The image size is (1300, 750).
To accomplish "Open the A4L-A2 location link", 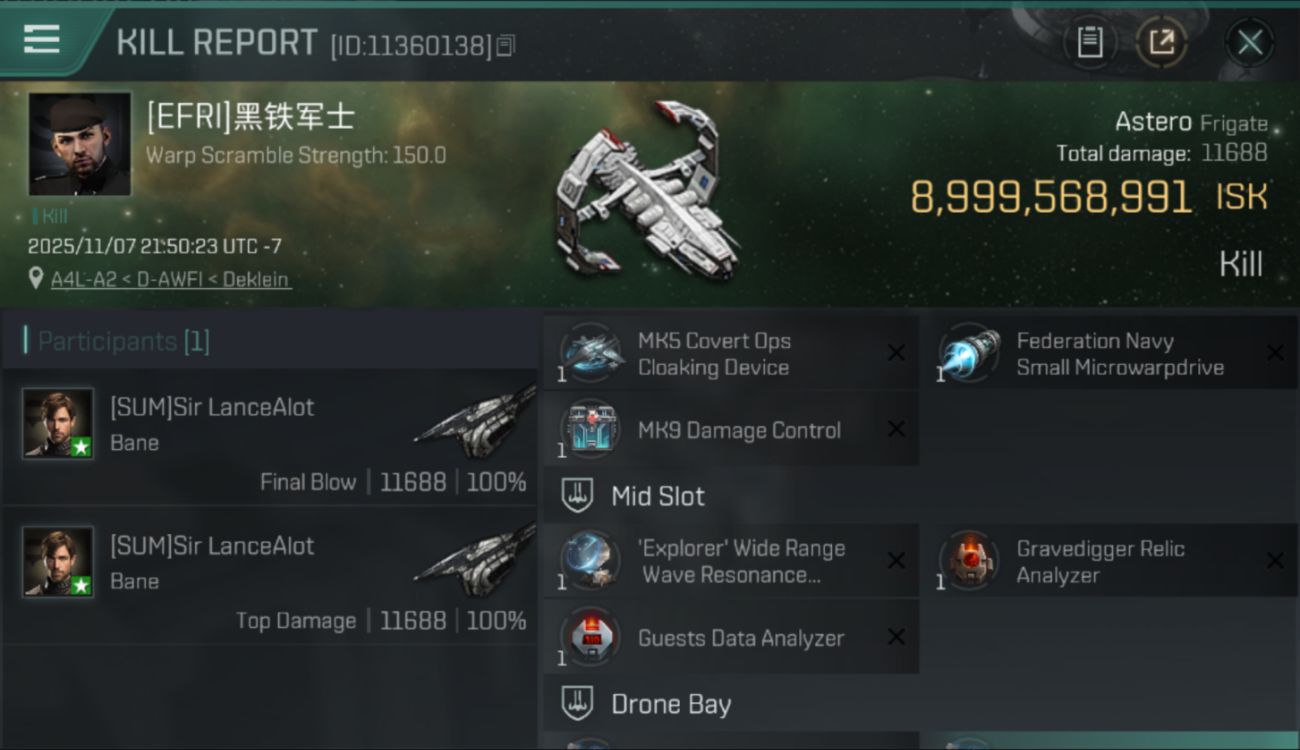I will pos(171,280).
